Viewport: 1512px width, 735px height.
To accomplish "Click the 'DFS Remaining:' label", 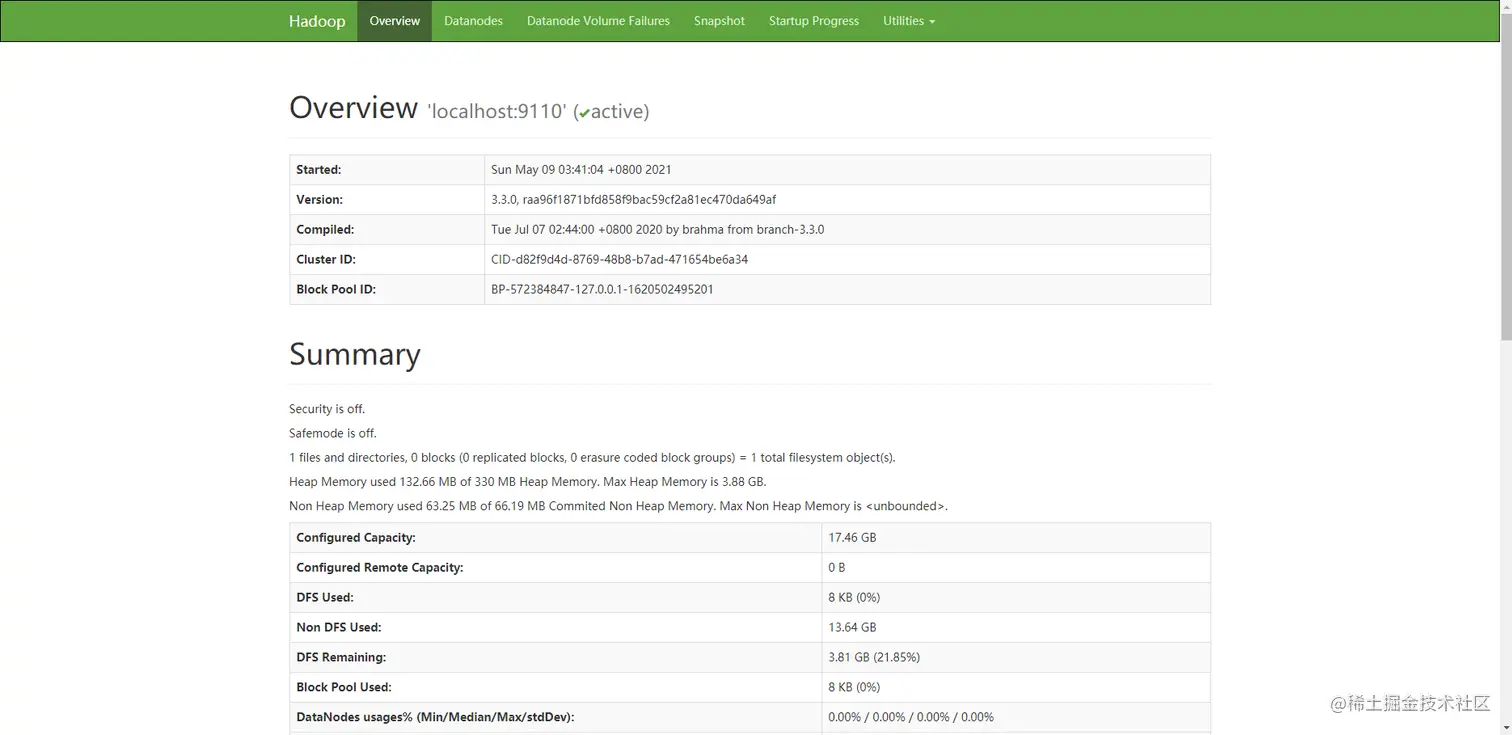I will (341, 658).
